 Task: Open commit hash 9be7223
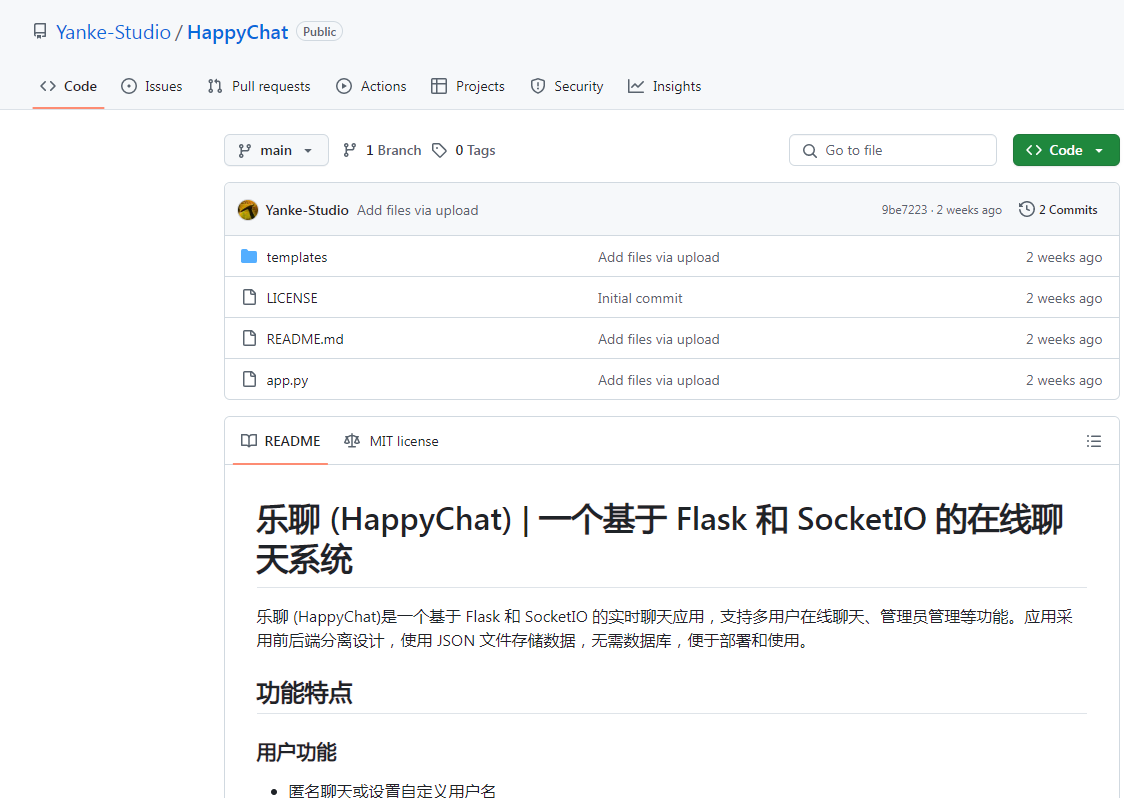point(904,210)
